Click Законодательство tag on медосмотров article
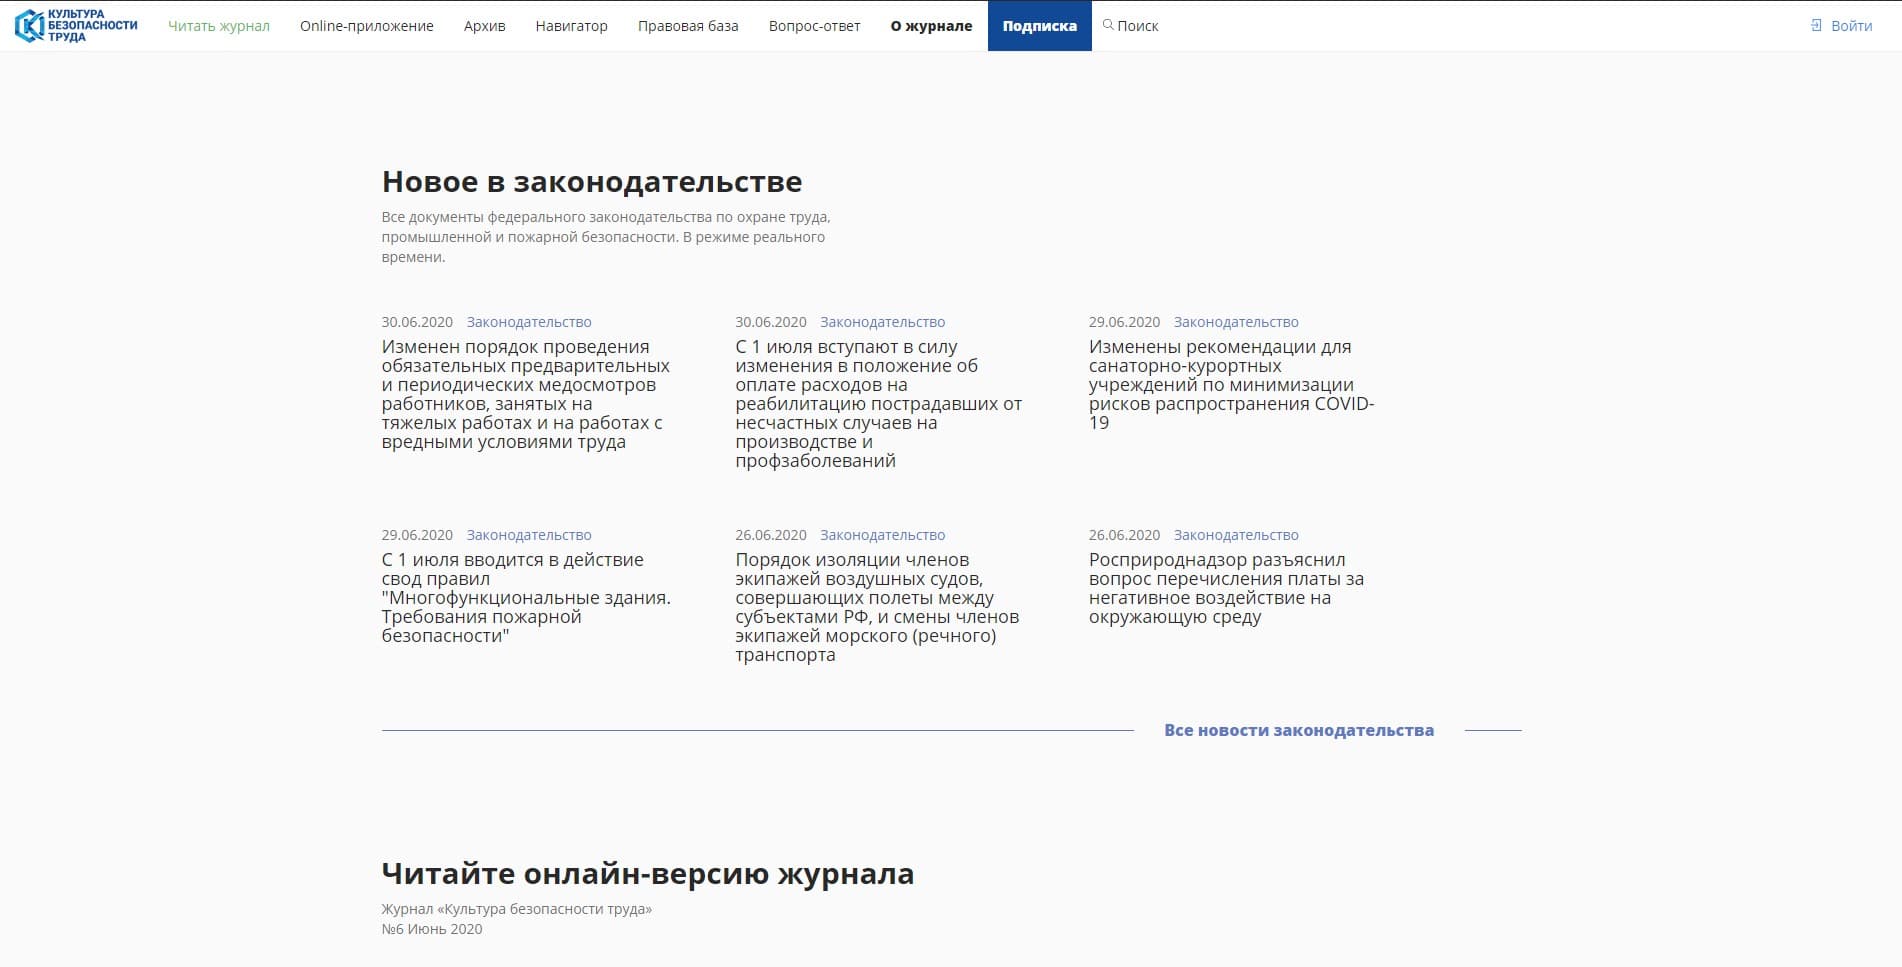This screenshot has height=967, width=1902. coord(529,322)
